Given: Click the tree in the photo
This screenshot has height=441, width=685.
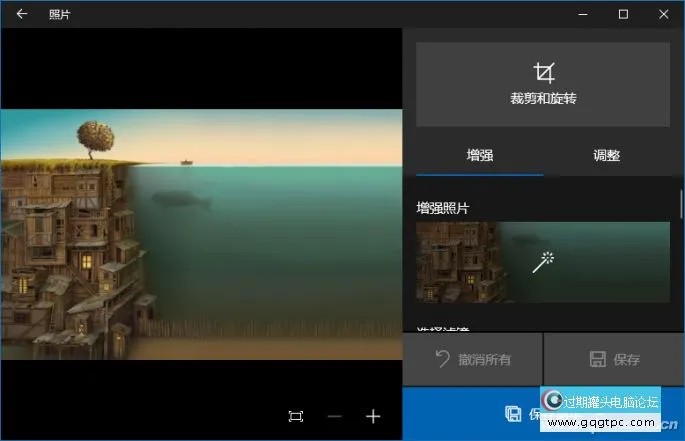Looking at the screenshot, I should point(95,138).
